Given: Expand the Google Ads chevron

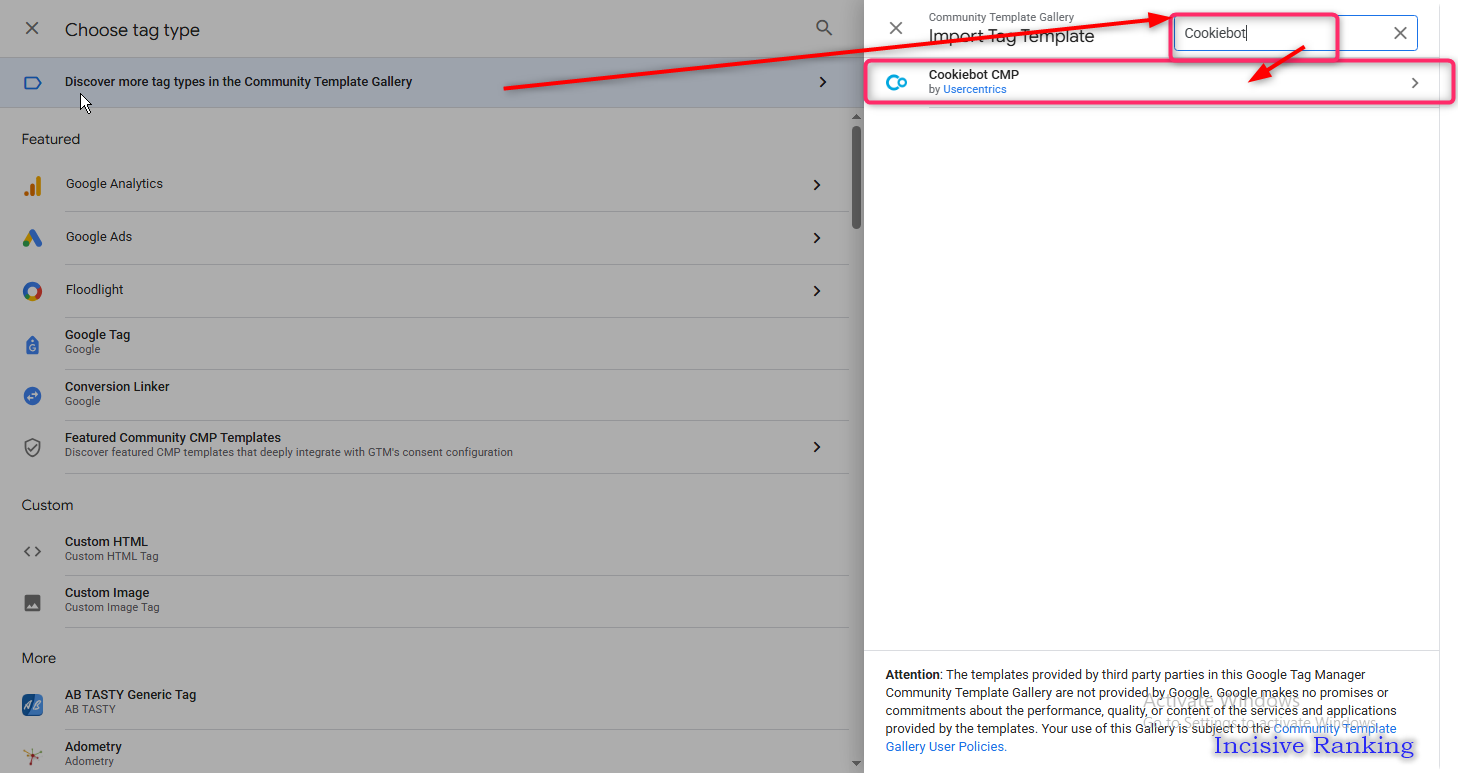Looking at the screenshot, I should point(817,238).
